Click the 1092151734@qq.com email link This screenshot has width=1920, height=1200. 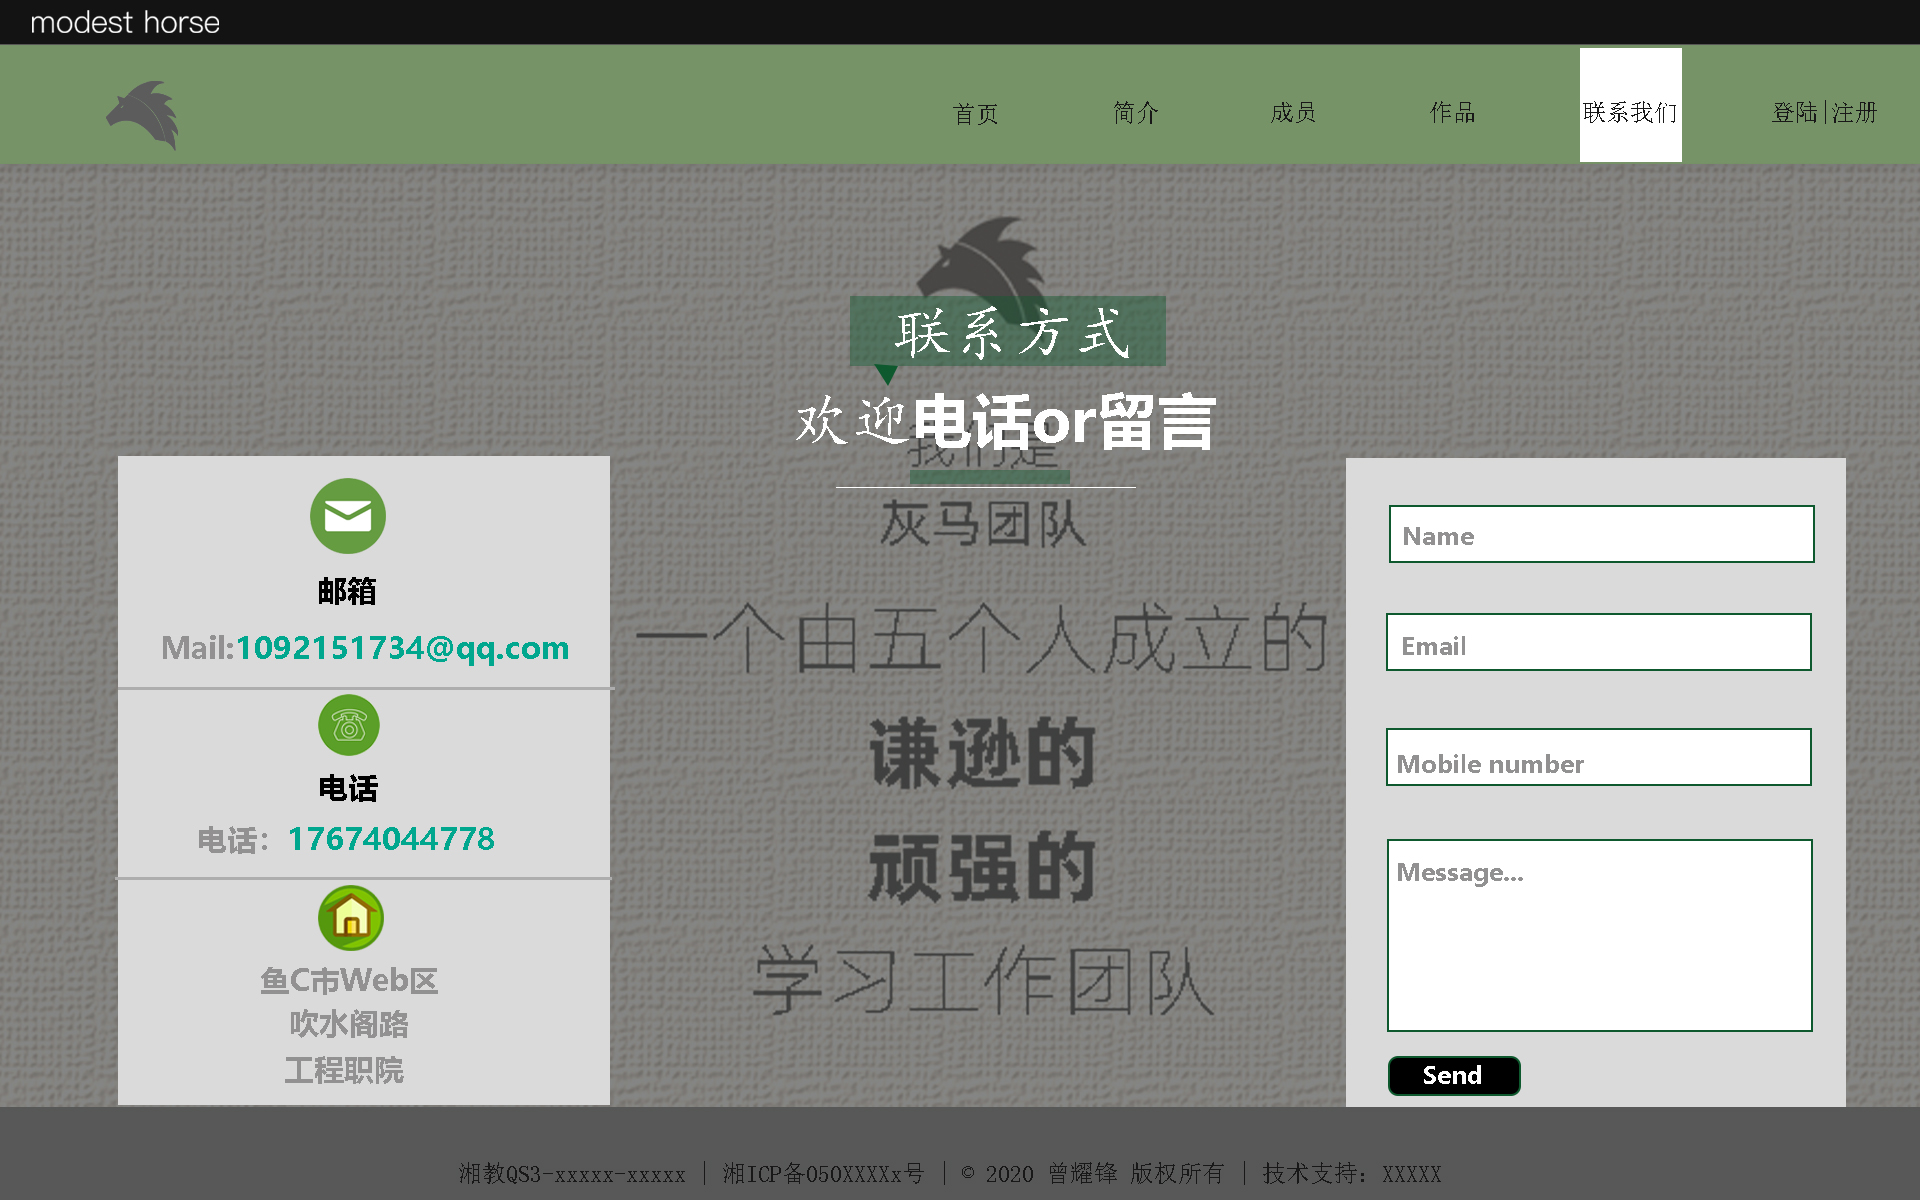[x=402, y=648]
